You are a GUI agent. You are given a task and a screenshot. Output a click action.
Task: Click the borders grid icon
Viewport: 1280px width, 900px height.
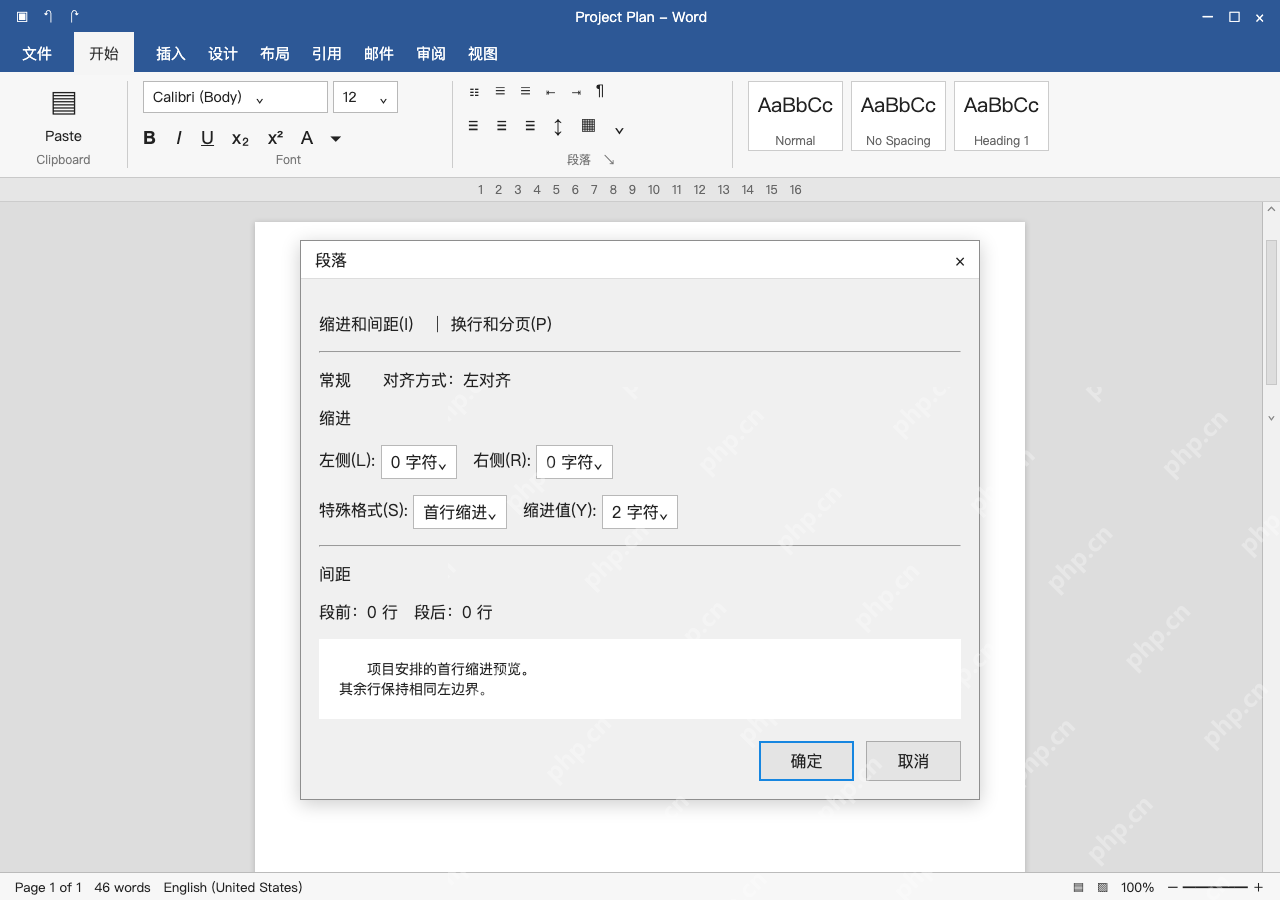[x=588, y=126]
